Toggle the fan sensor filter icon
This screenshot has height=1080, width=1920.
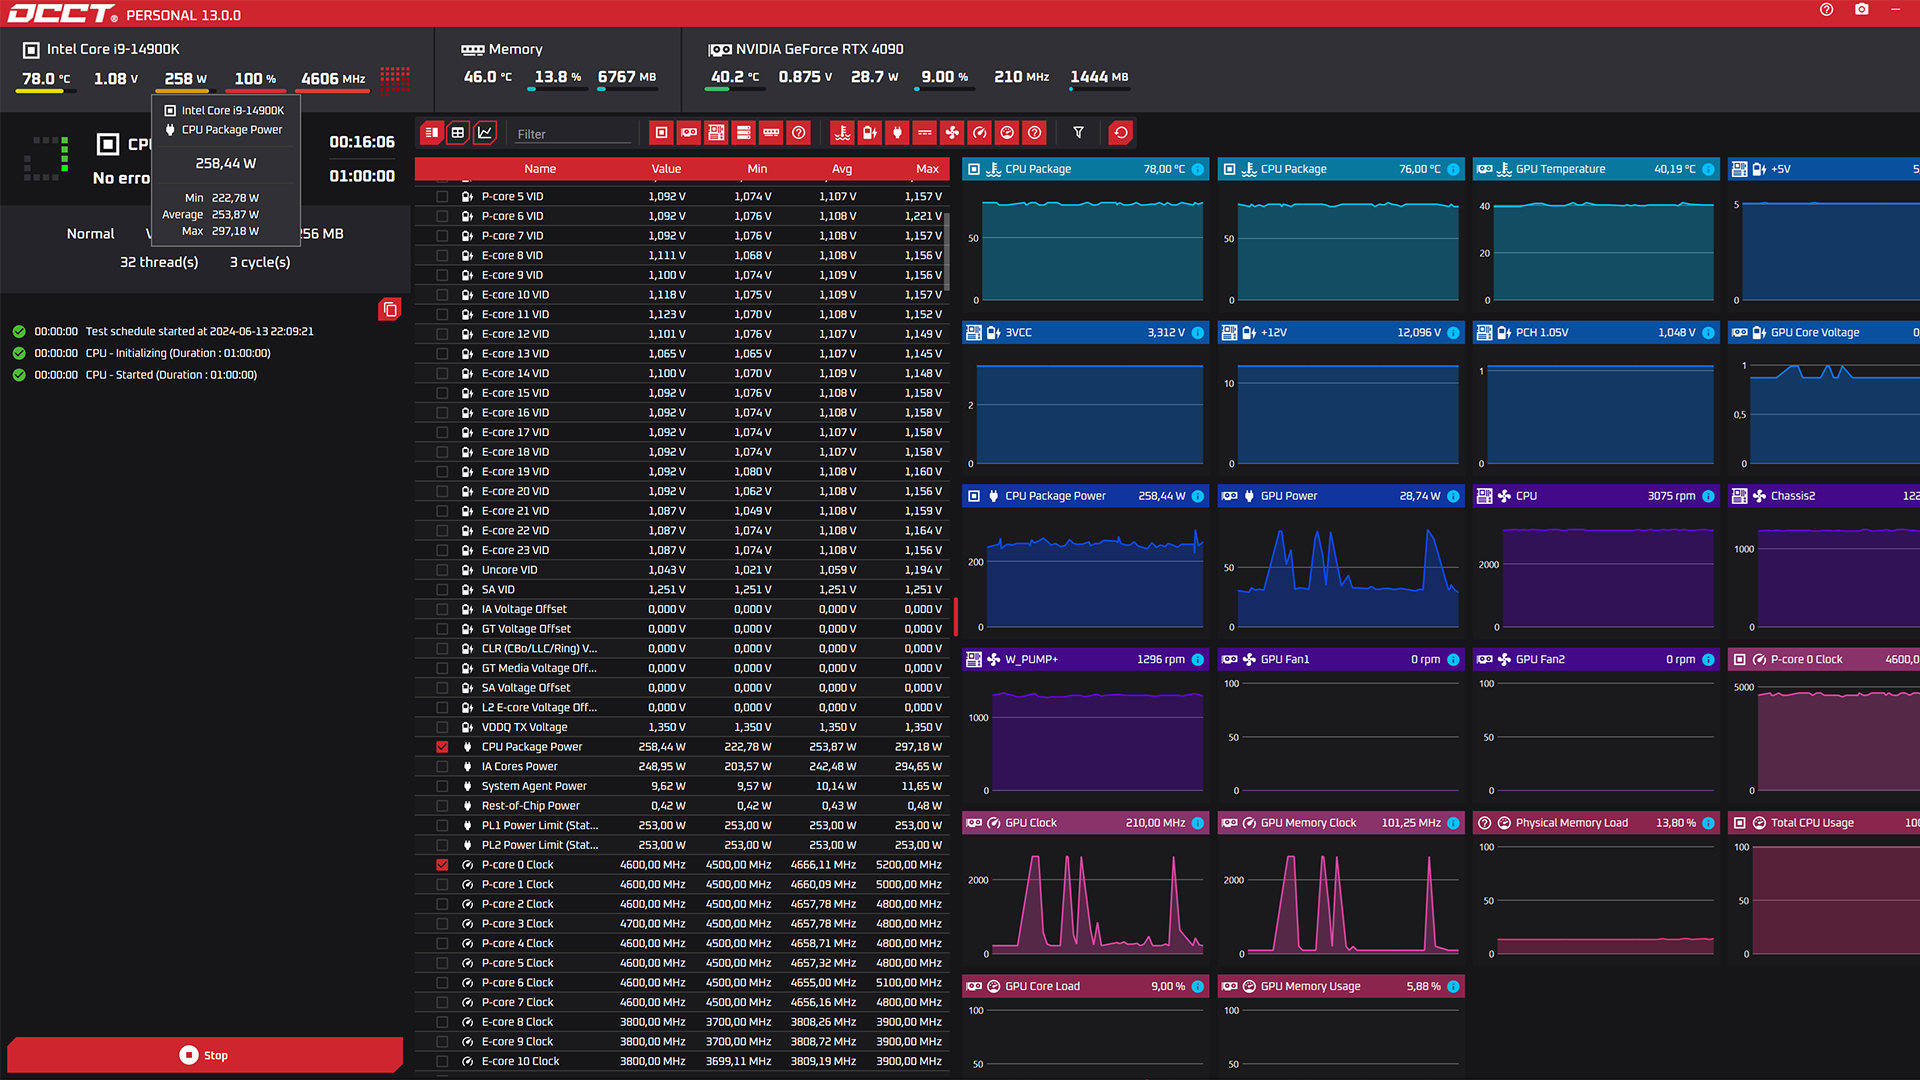tap(952, 133)
